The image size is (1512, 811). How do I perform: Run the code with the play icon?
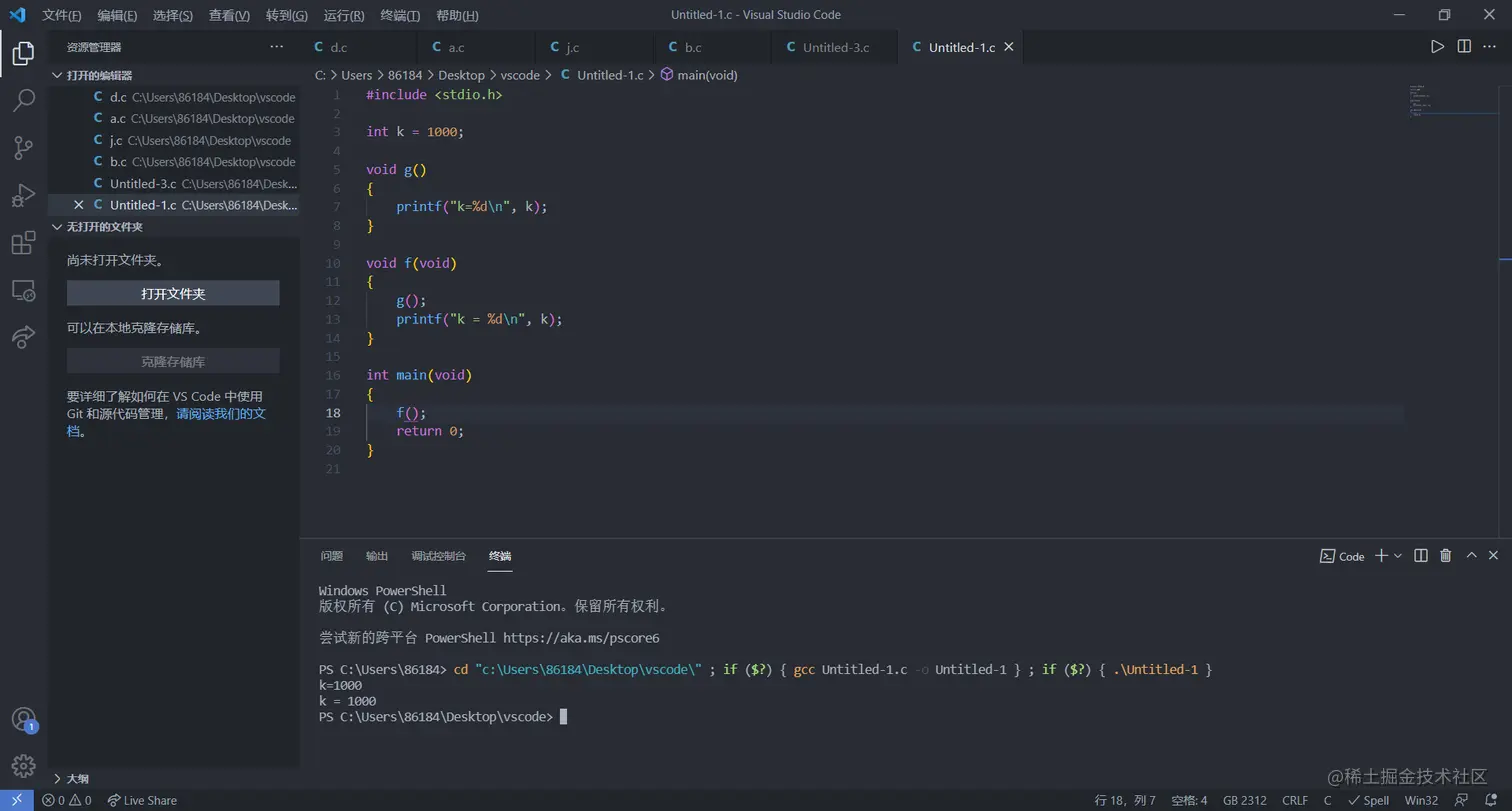tap(1437, 47)
